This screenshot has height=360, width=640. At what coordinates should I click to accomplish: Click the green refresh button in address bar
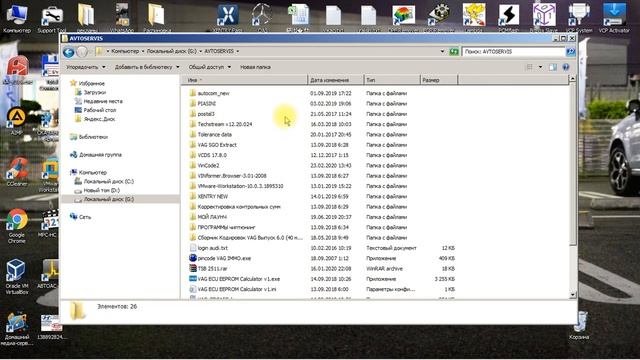[x=453, y=51]
